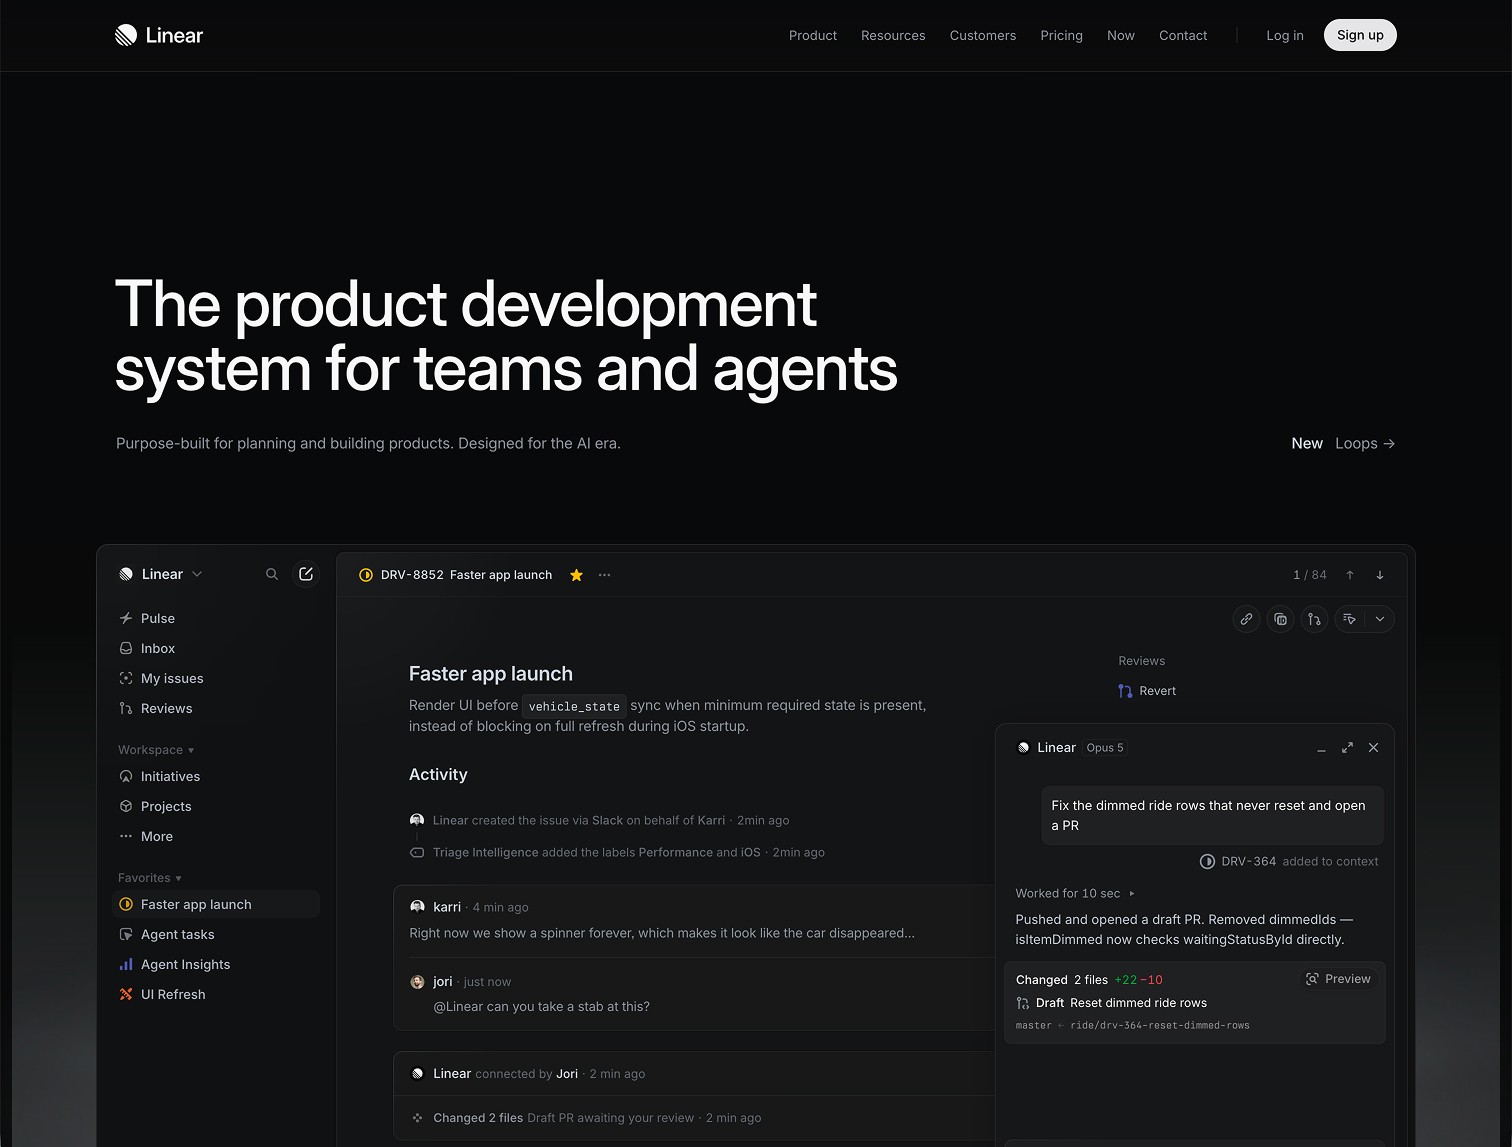Click the 'Fix the dimmed ride rows' message
This screenshot has width=1512, height=1147.
[x=1212, y=815]
